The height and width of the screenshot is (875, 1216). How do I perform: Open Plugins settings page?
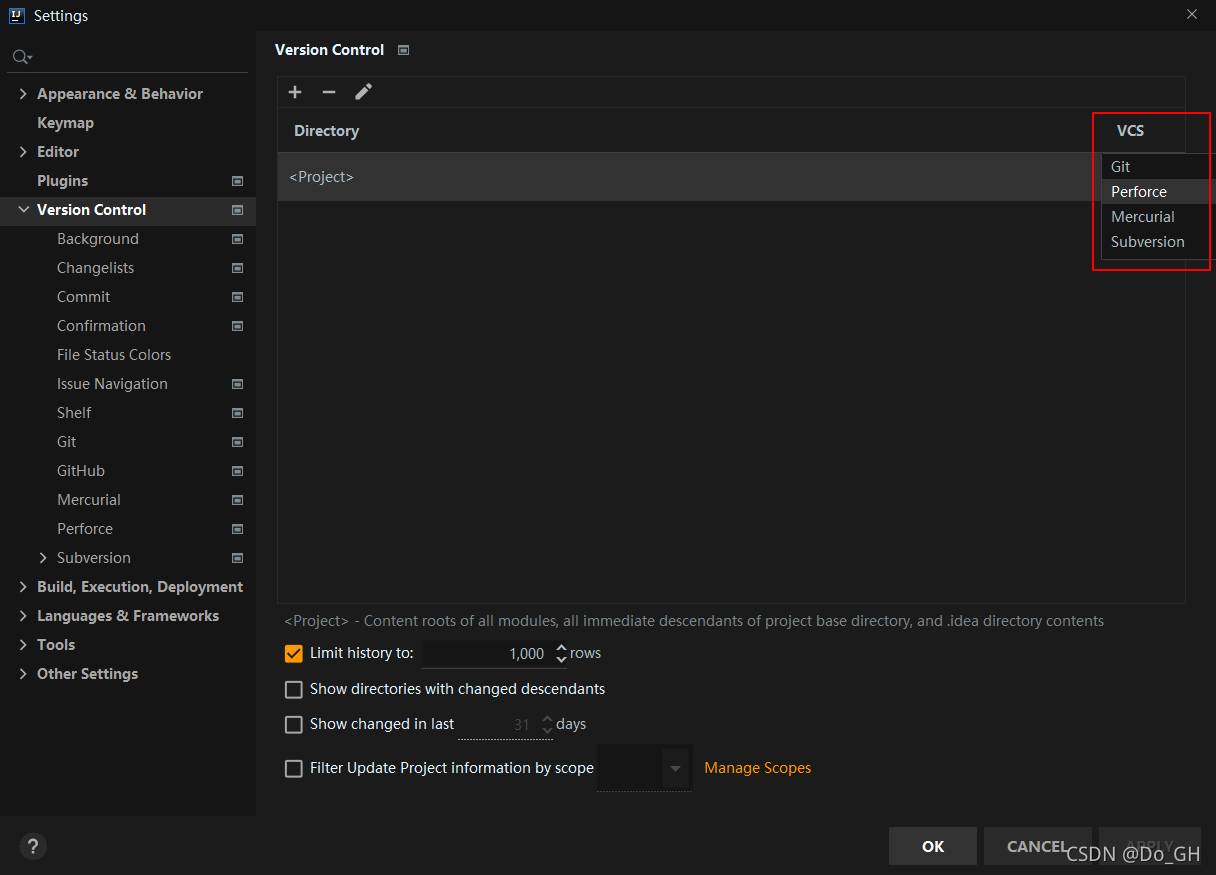pyautogui.click(x=62, y=181)
